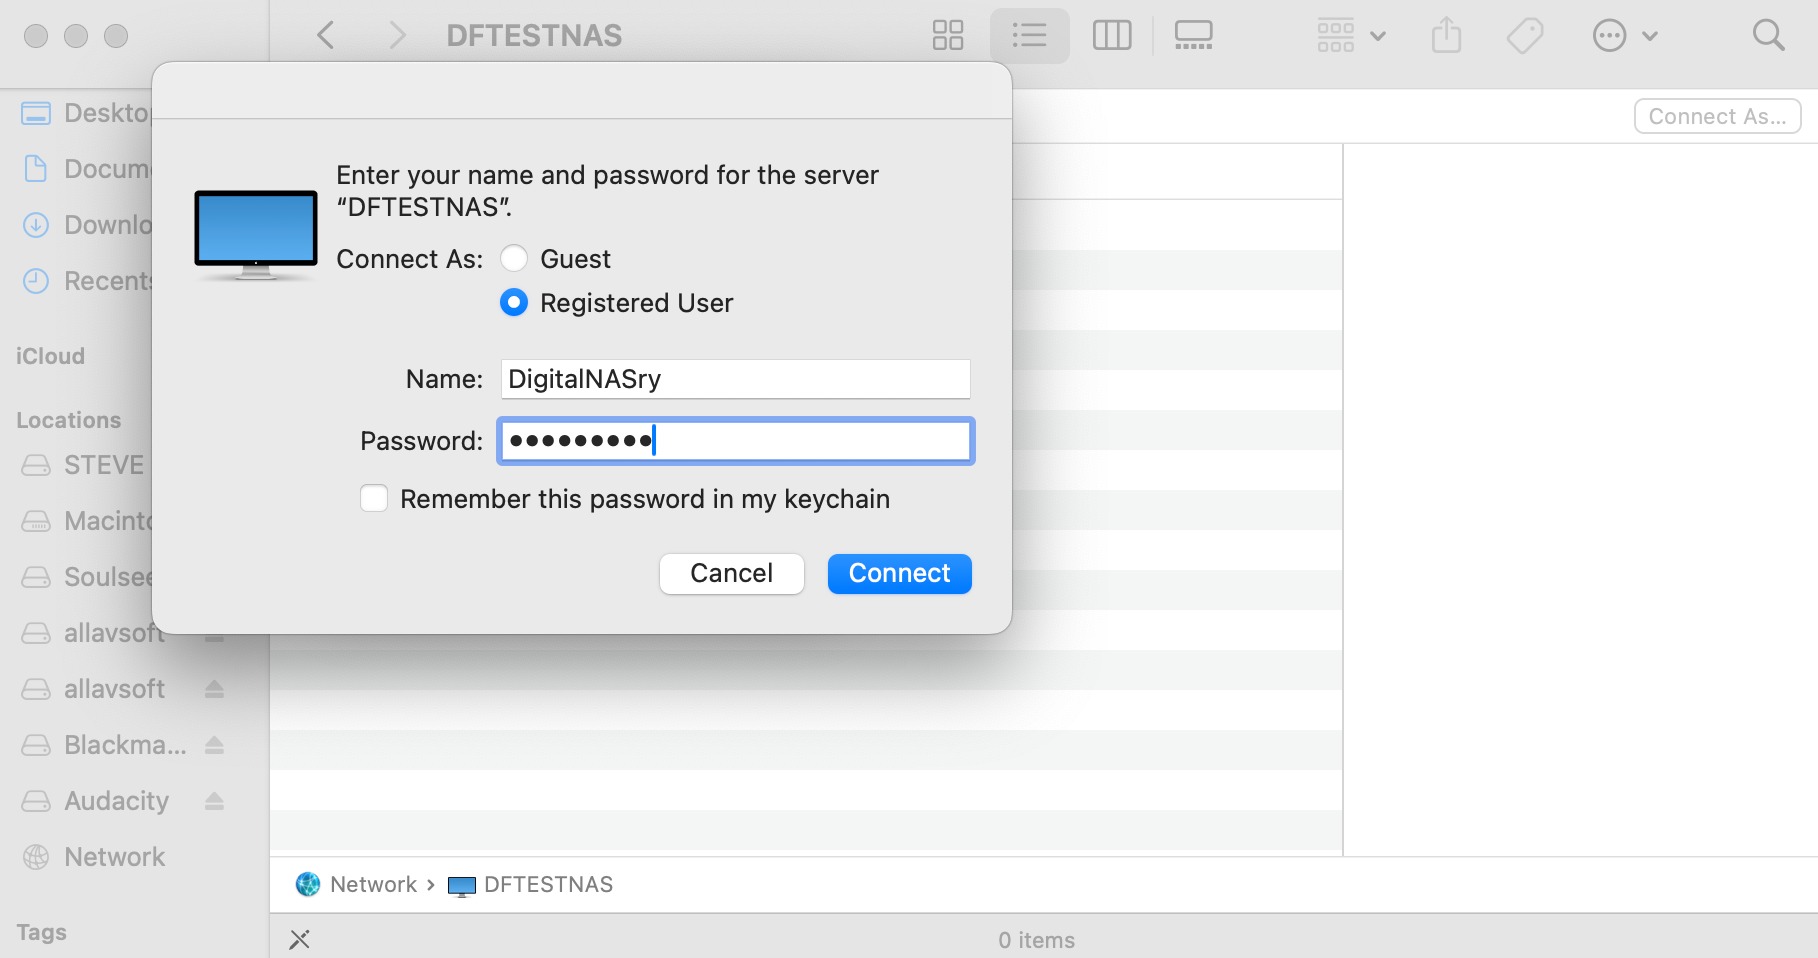Switch to column view in toolbar
The width and height of the screenshot is (1818, 958).
(x=1112, y=36)
